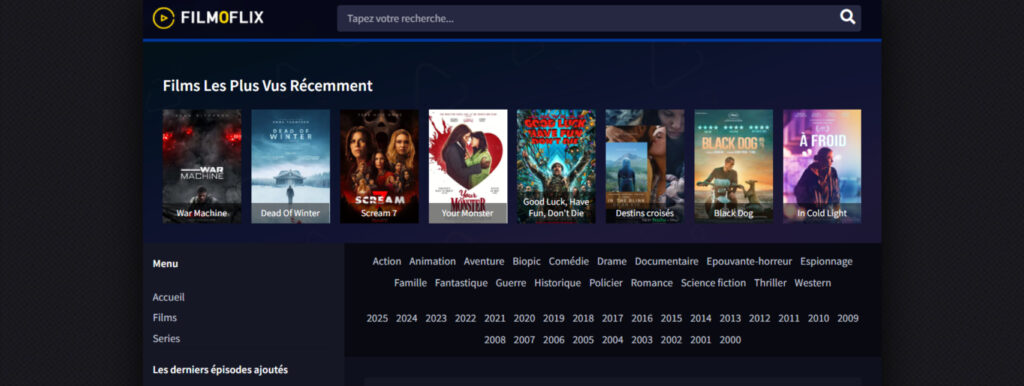Filter by year 2011
The image size is (1024, 386).
[x=789, y=319]
